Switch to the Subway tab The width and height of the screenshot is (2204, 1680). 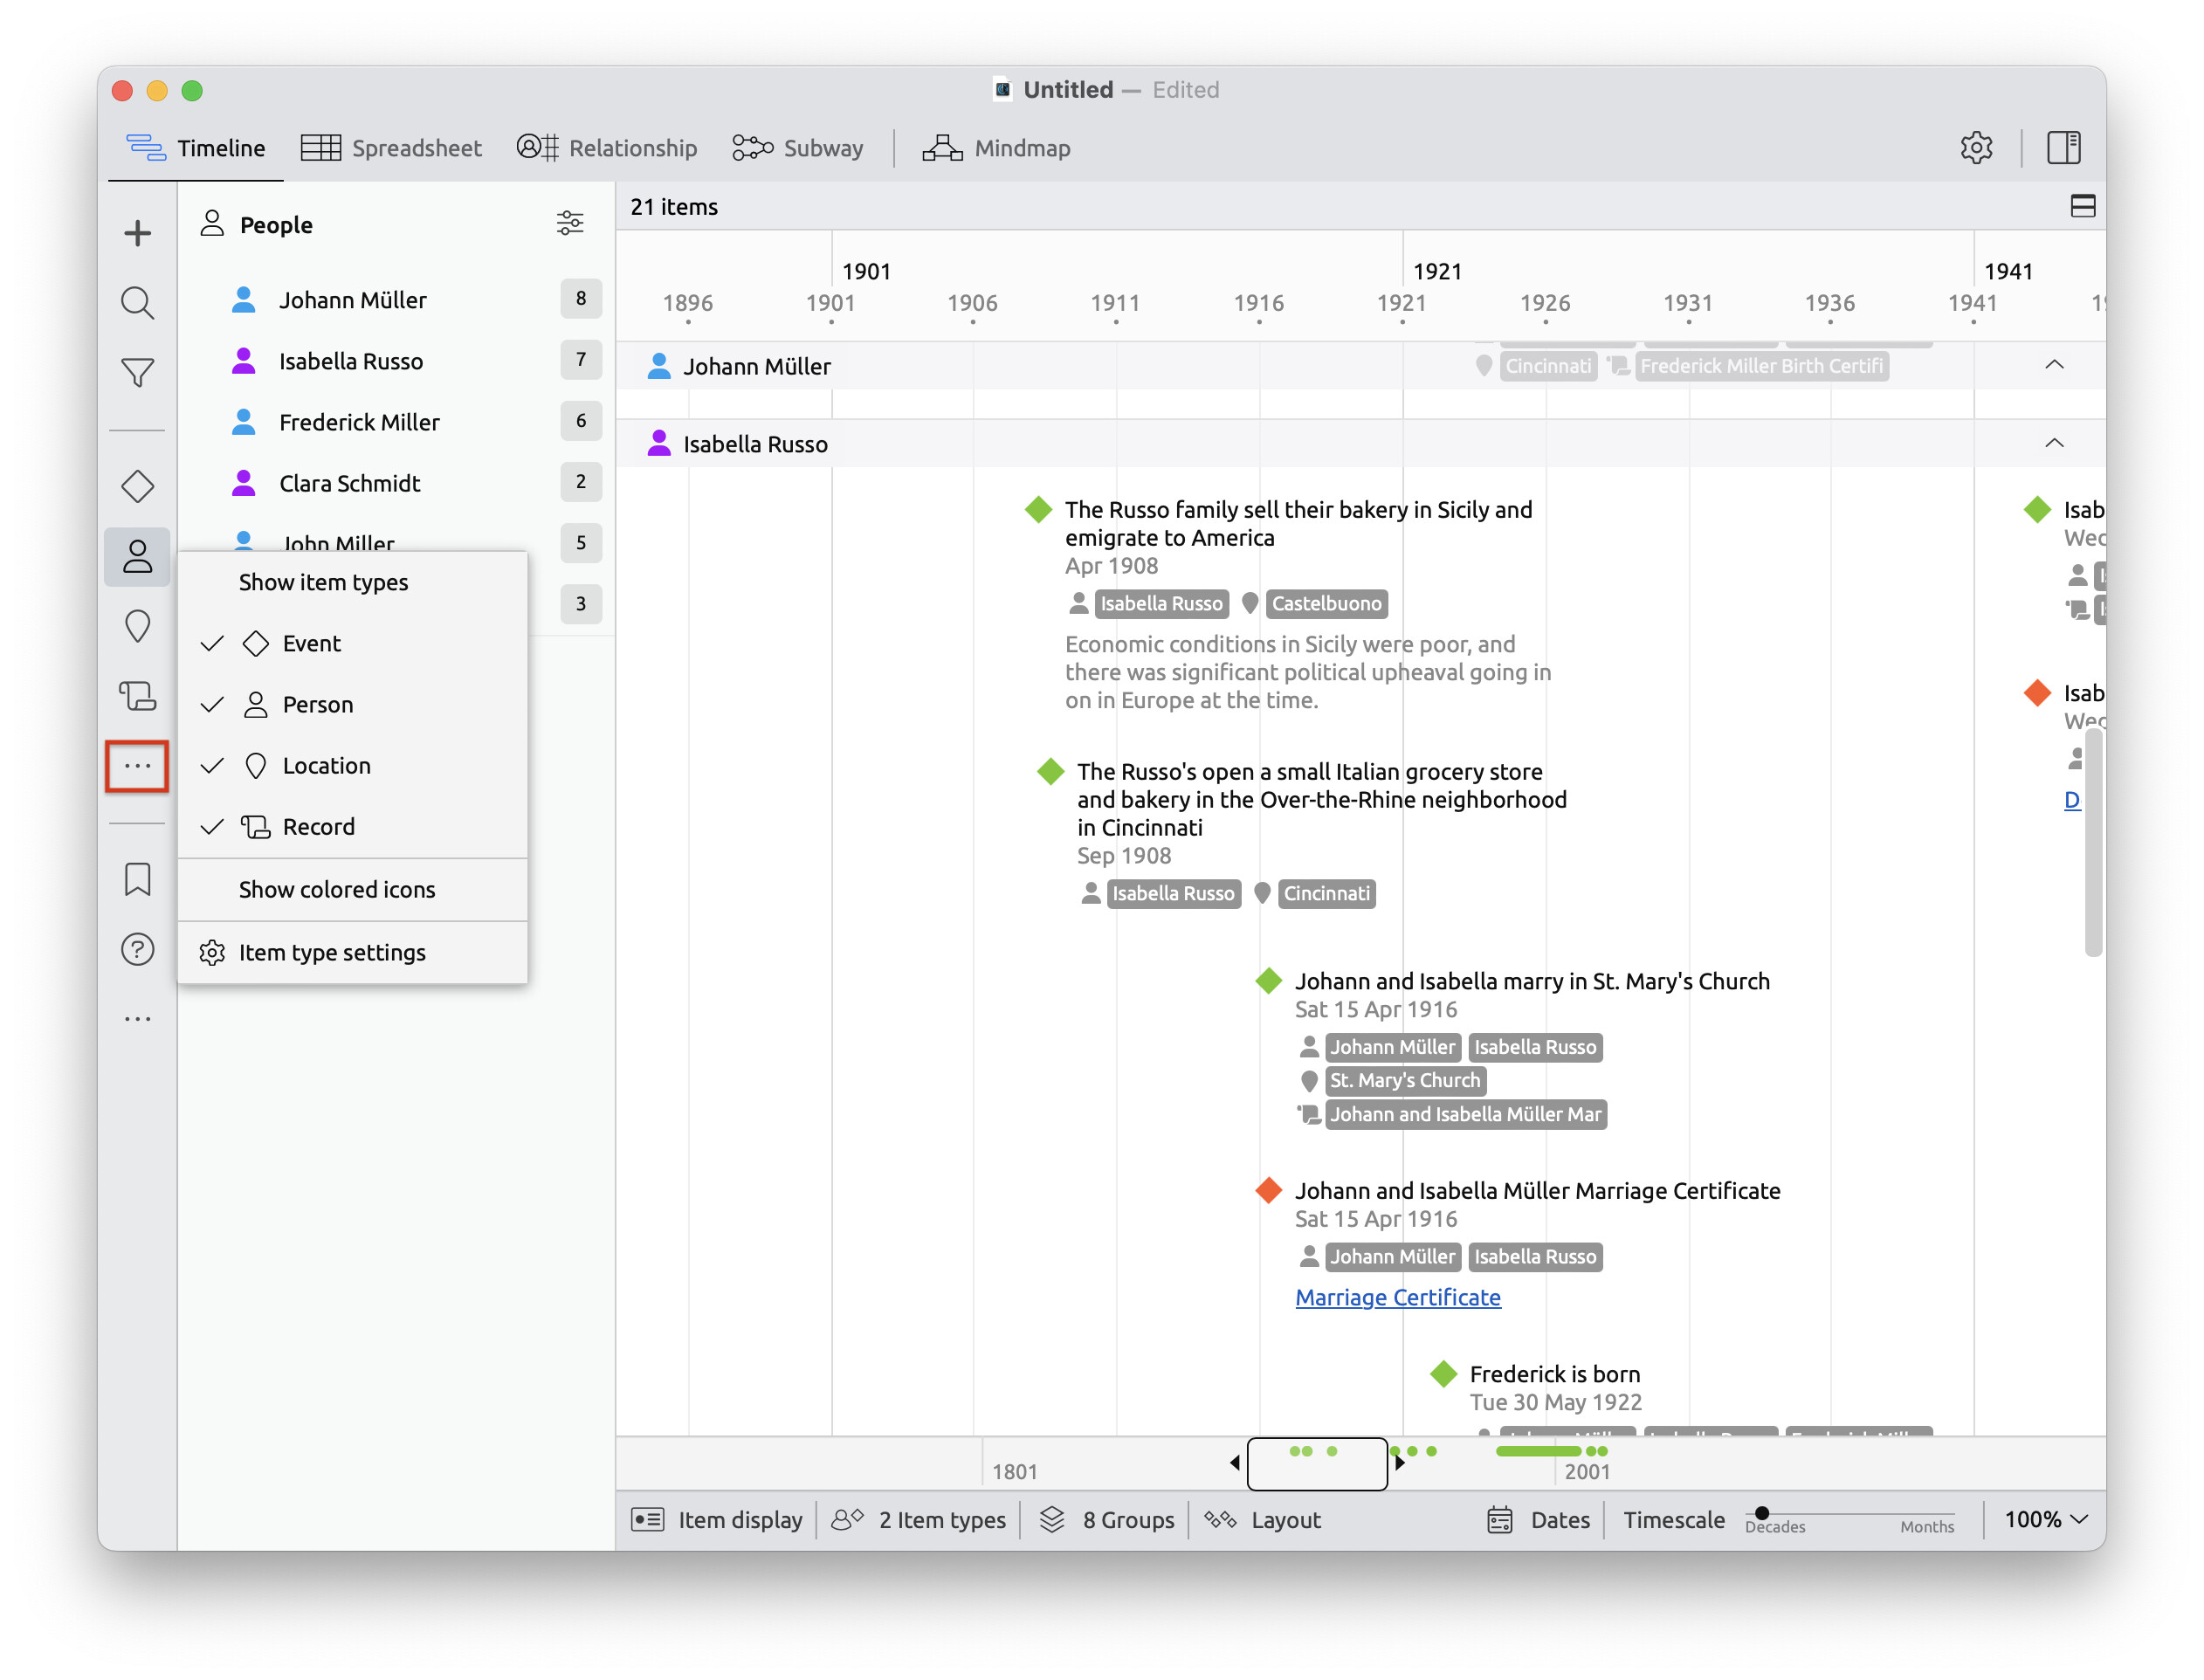797,148
